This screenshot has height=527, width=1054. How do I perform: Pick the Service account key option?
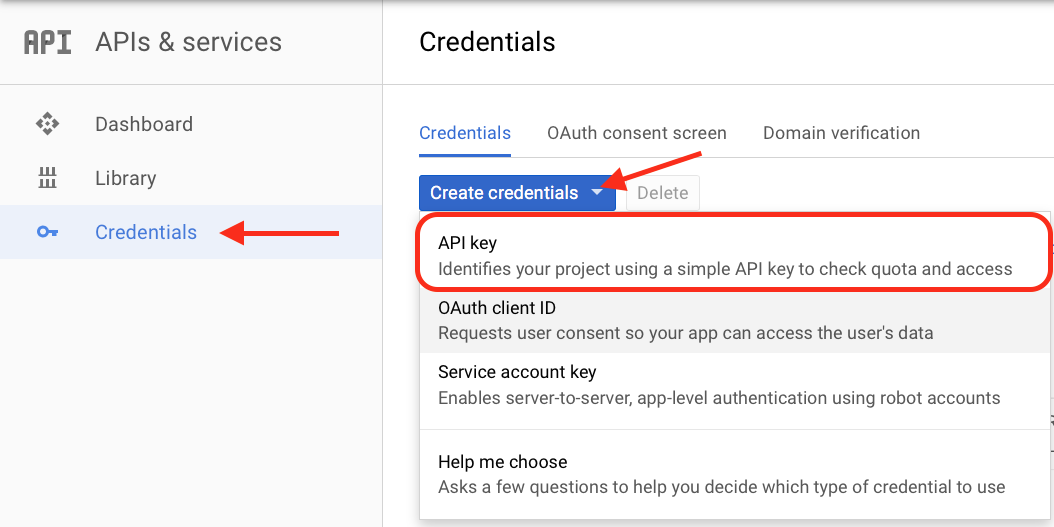(517, 372)
